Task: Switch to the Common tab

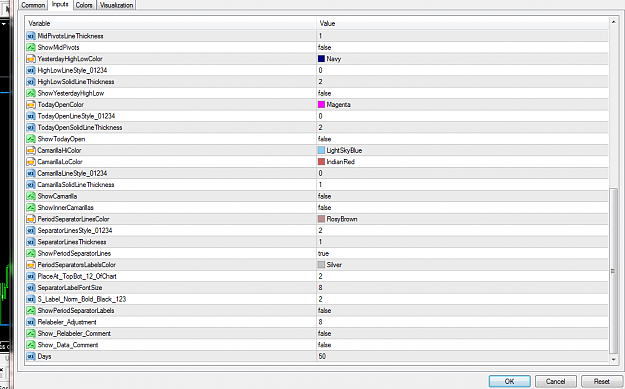Action: pyautogui.click(x=33, y=5)
